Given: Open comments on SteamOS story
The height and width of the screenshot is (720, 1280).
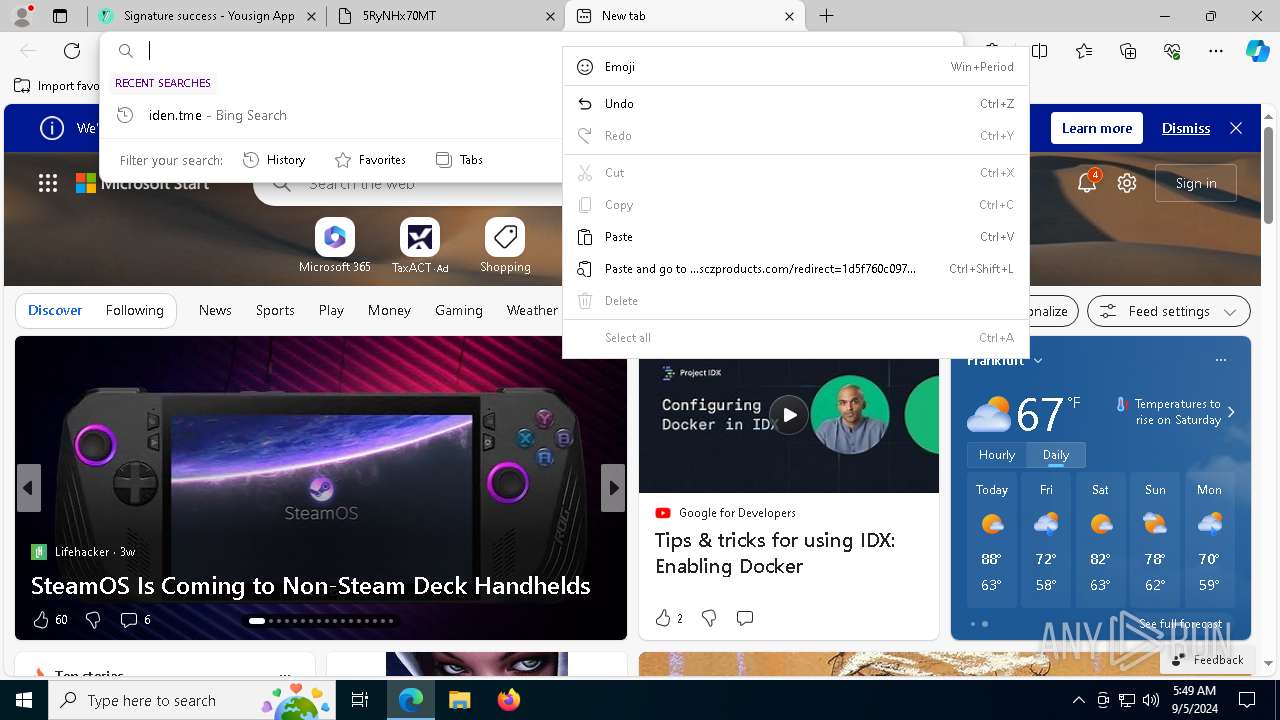Looking at the screenshot, I should click(135, 620).
